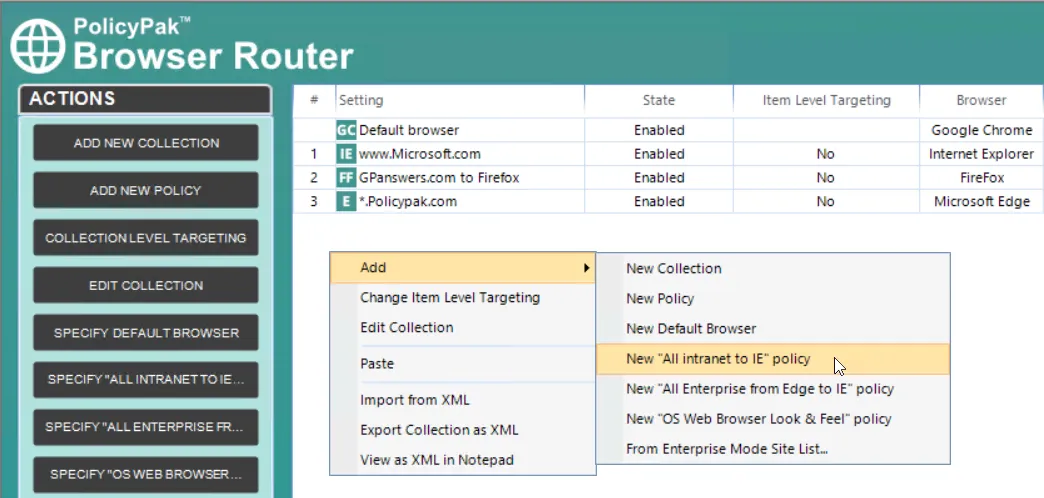
Task: Choose Paste from the context menu
Action: [463, 364]
